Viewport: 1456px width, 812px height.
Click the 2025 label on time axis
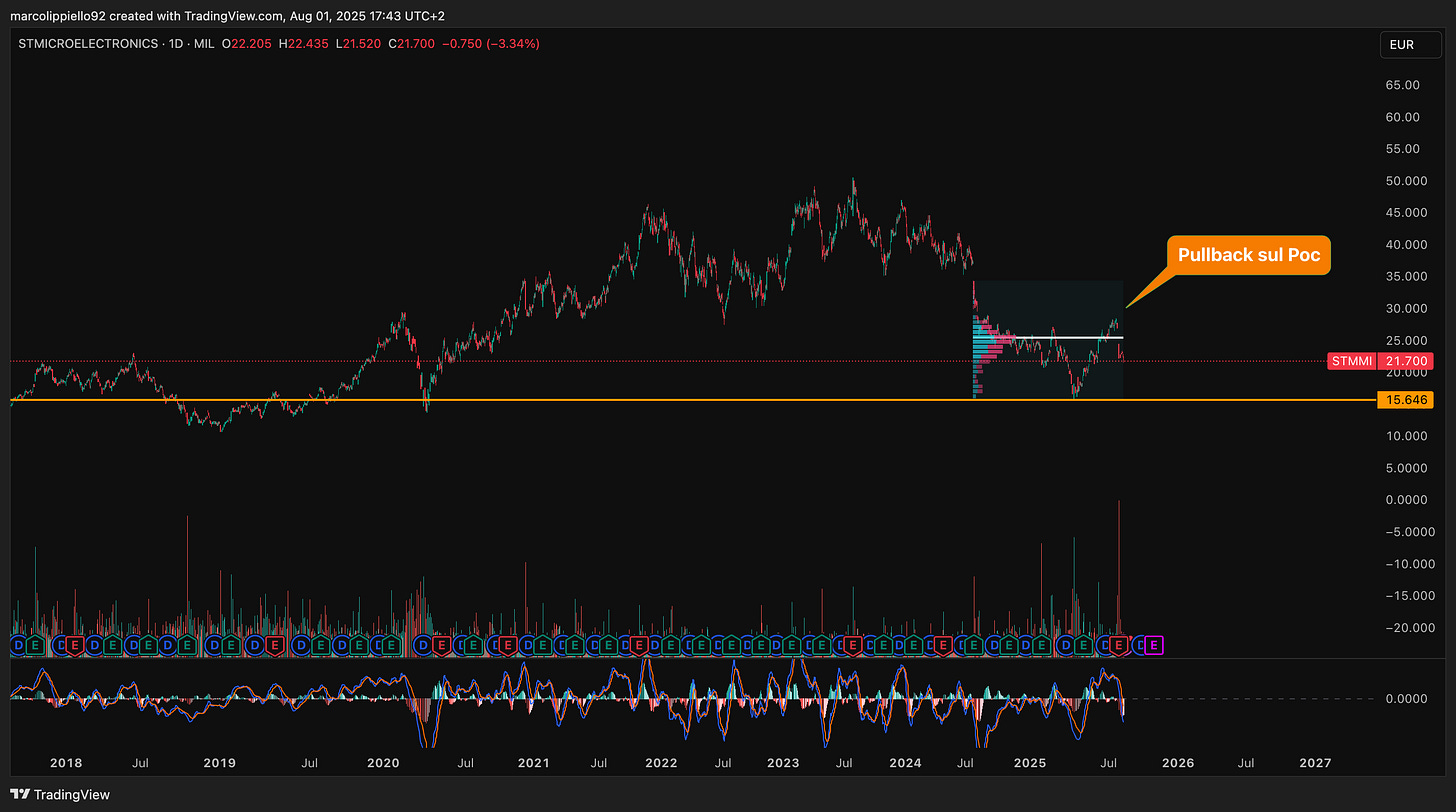point(1030,762)
